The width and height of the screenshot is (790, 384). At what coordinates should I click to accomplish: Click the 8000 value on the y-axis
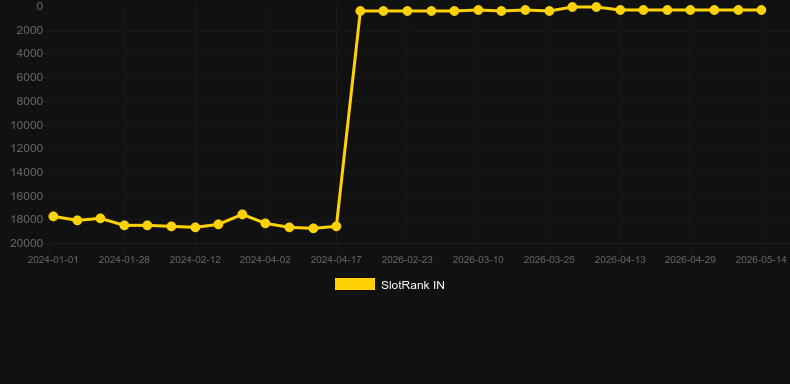[30, 101]
